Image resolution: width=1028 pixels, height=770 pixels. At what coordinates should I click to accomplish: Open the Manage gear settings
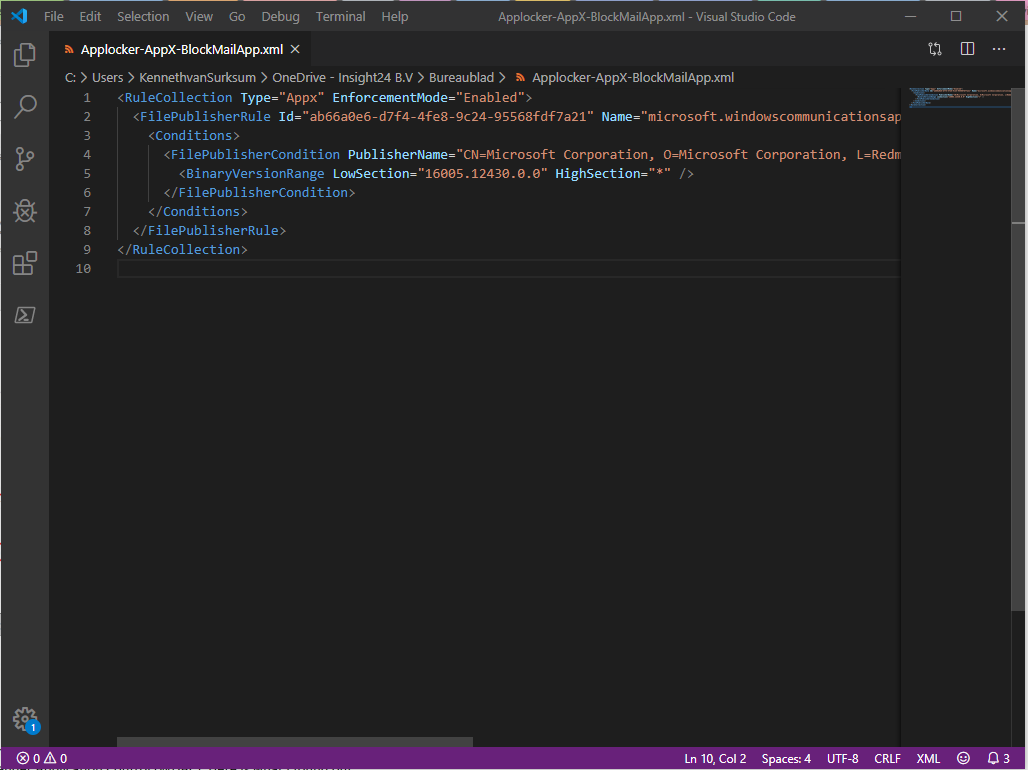25,719
